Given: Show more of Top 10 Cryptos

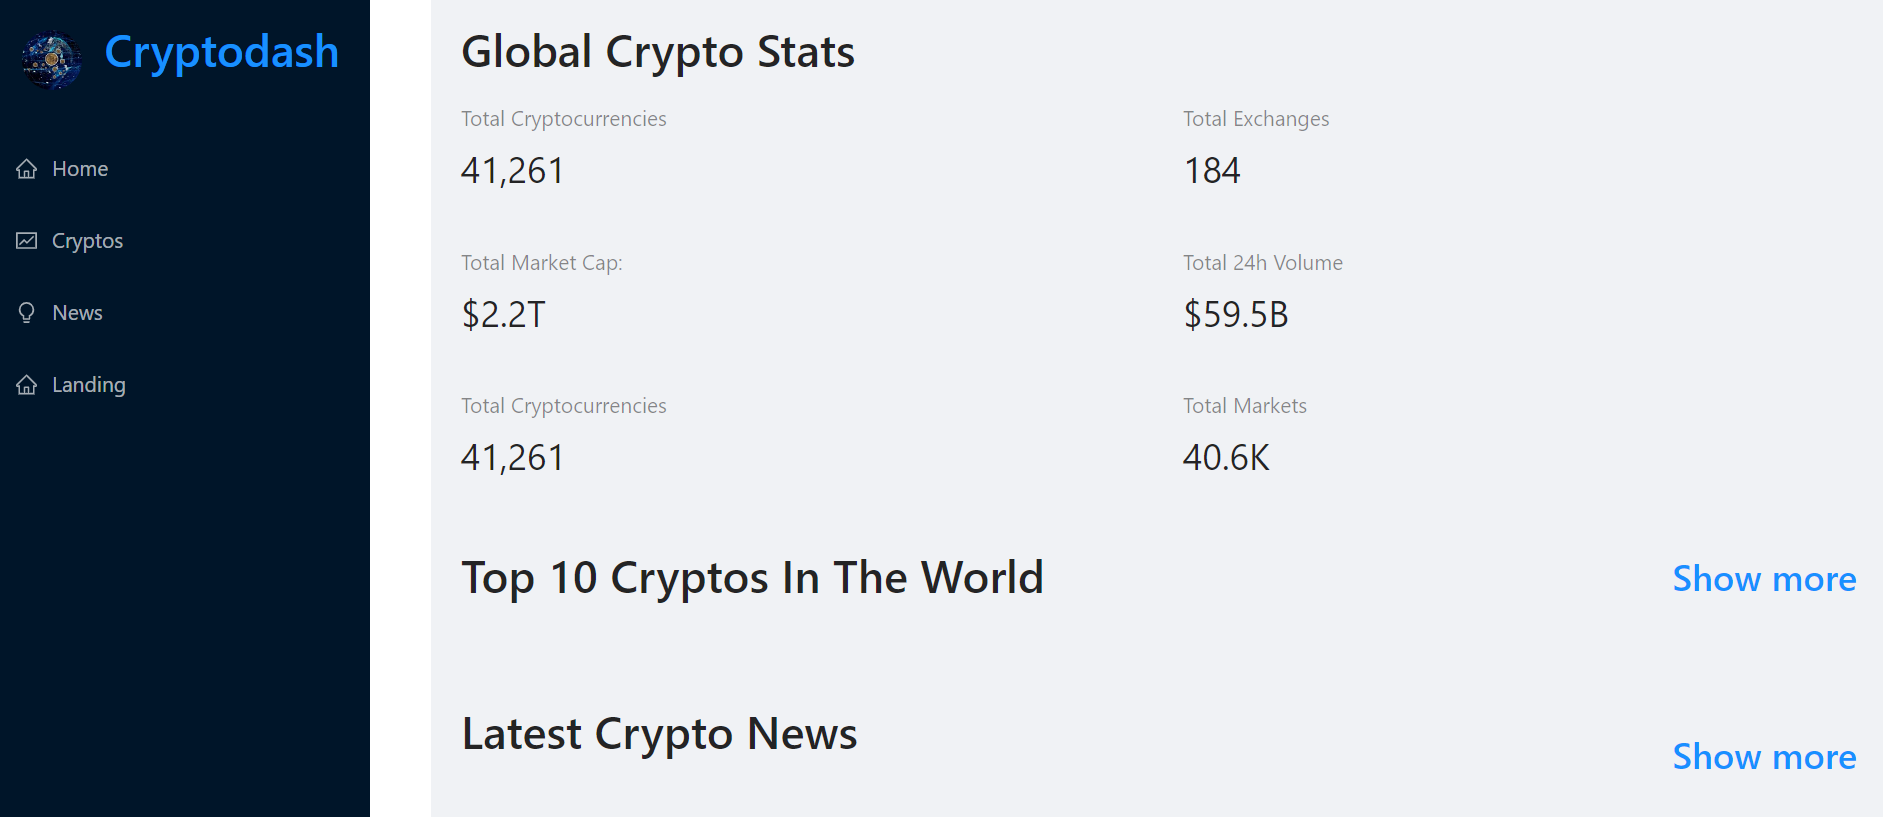Looking at the screenshot, I should (x=1764, y=579).
